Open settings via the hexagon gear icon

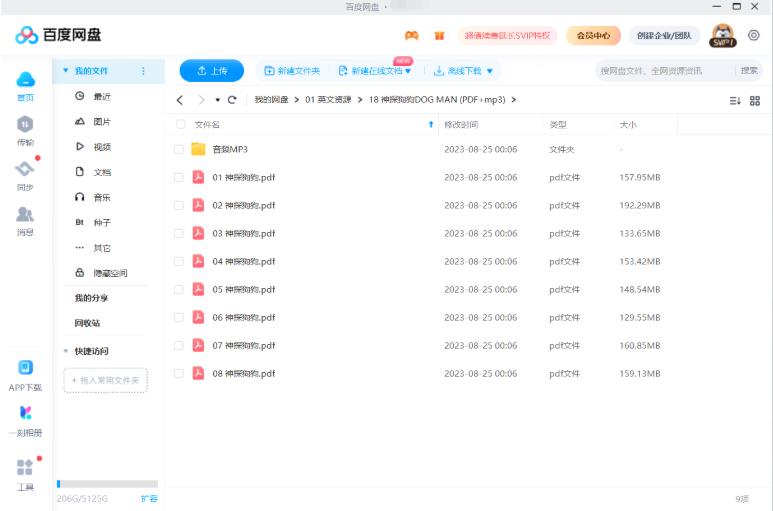click(x=753, y=35)
